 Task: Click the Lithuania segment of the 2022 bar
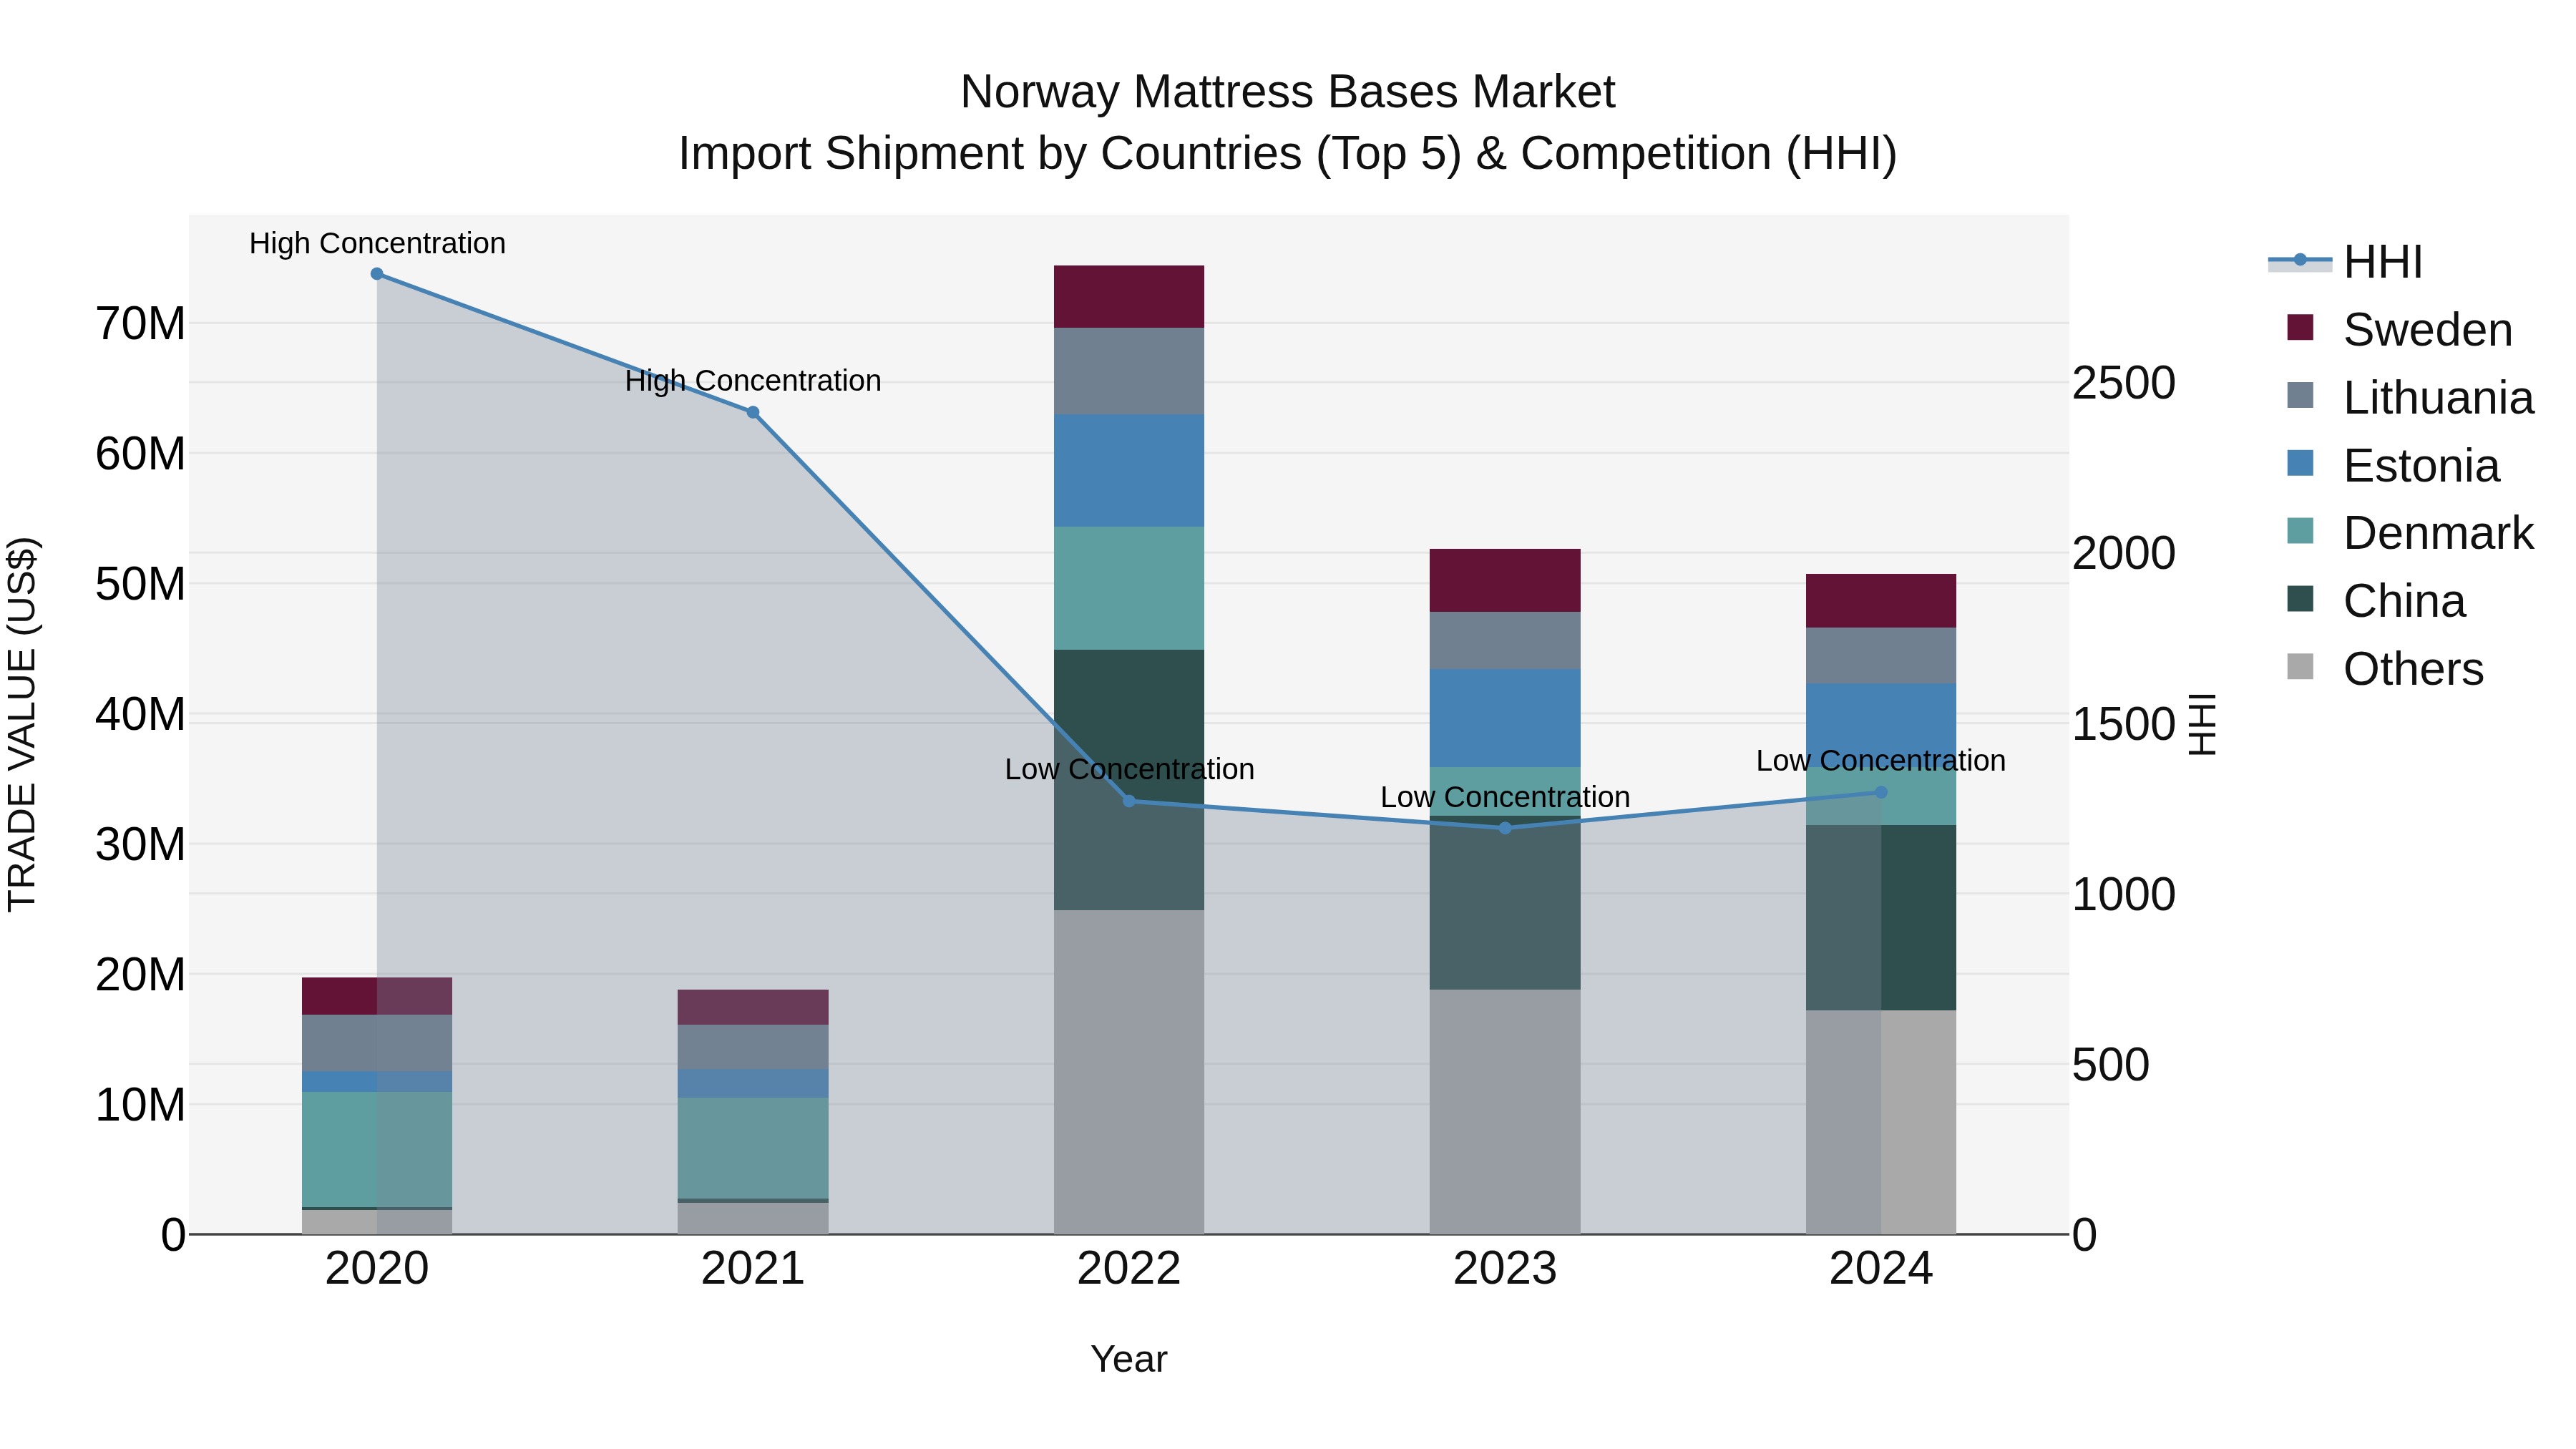[1129, 371]
